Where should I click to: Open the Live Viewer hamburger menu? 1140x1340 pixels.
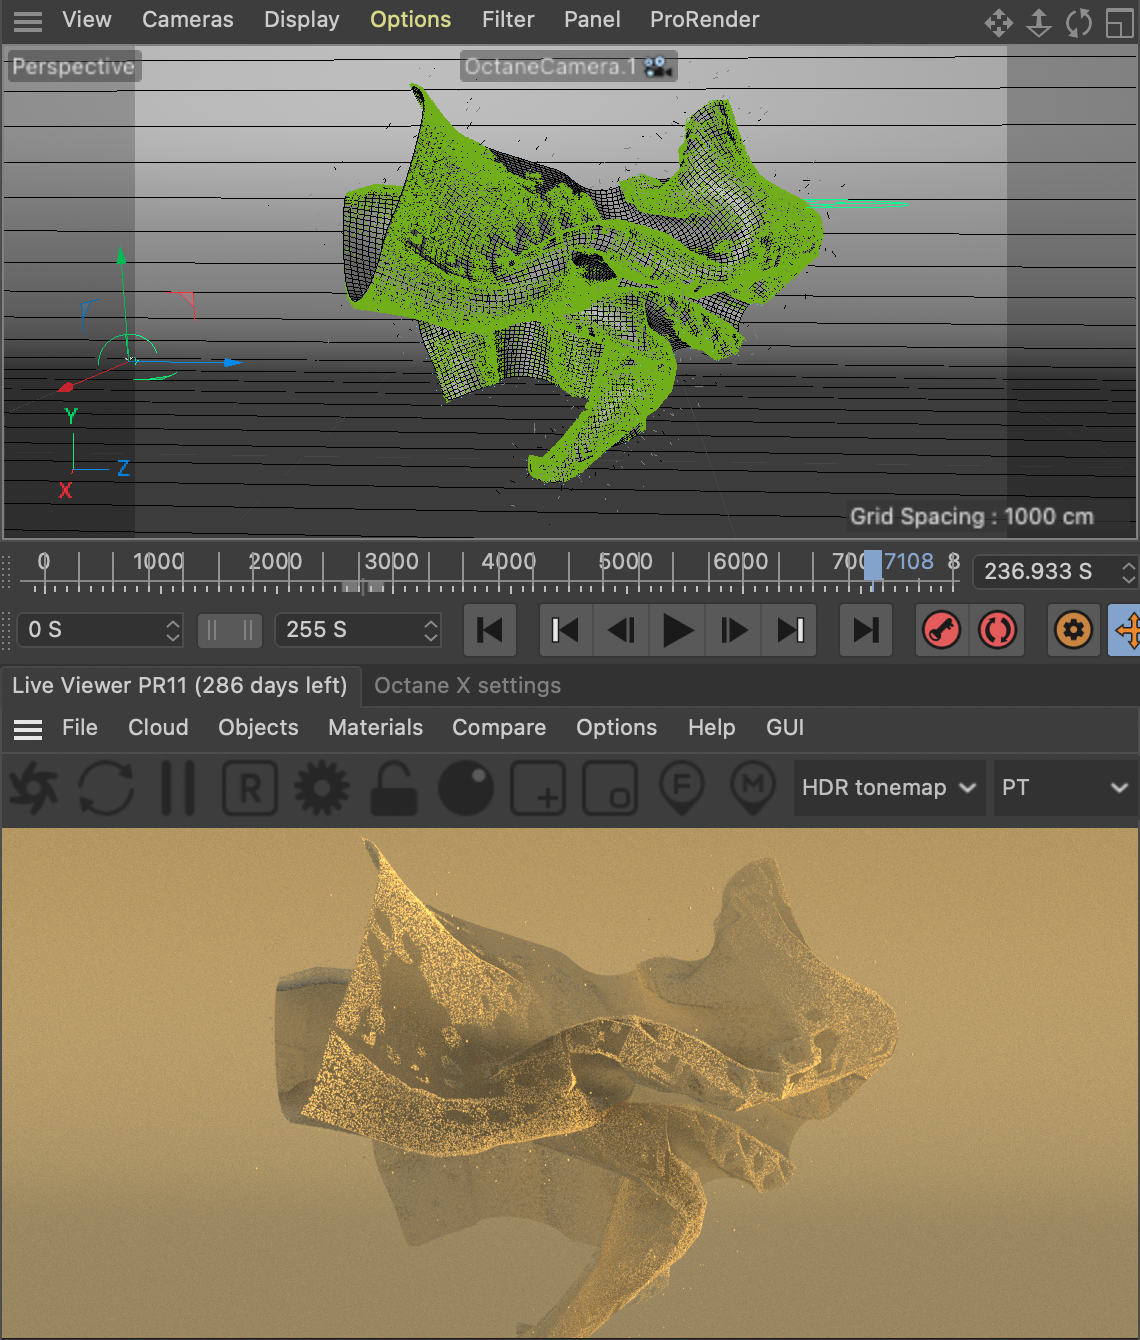tap(28, 729)
